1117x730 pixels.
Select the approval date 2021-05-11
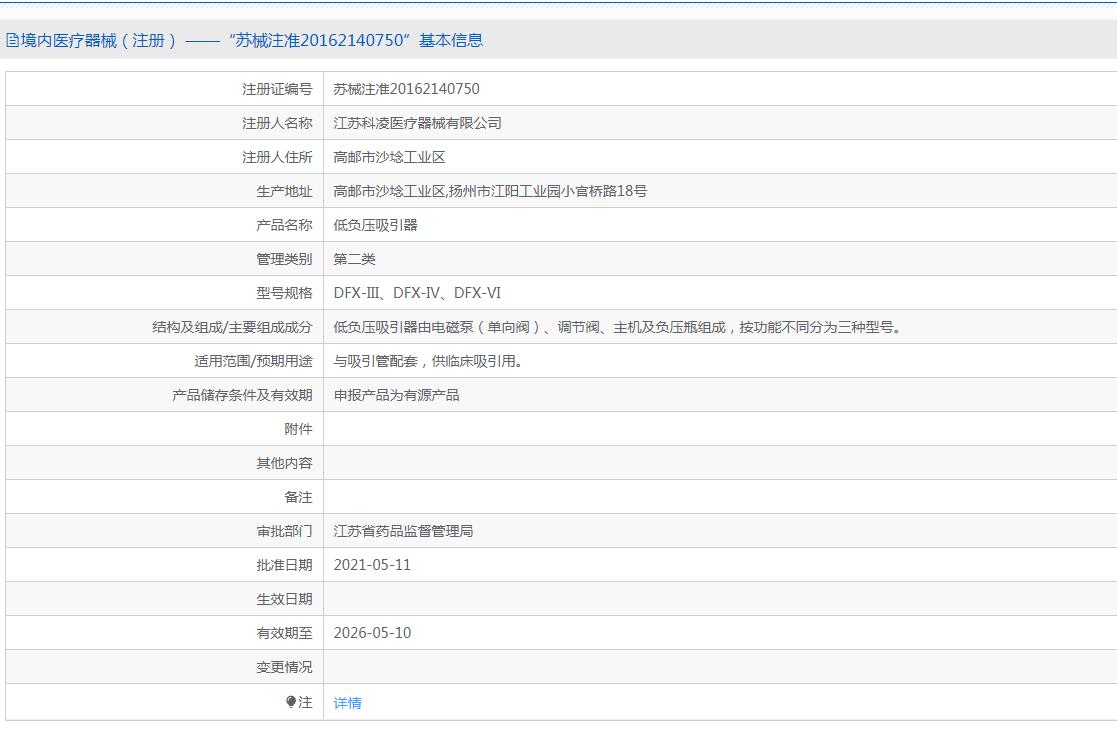(372, 565)
